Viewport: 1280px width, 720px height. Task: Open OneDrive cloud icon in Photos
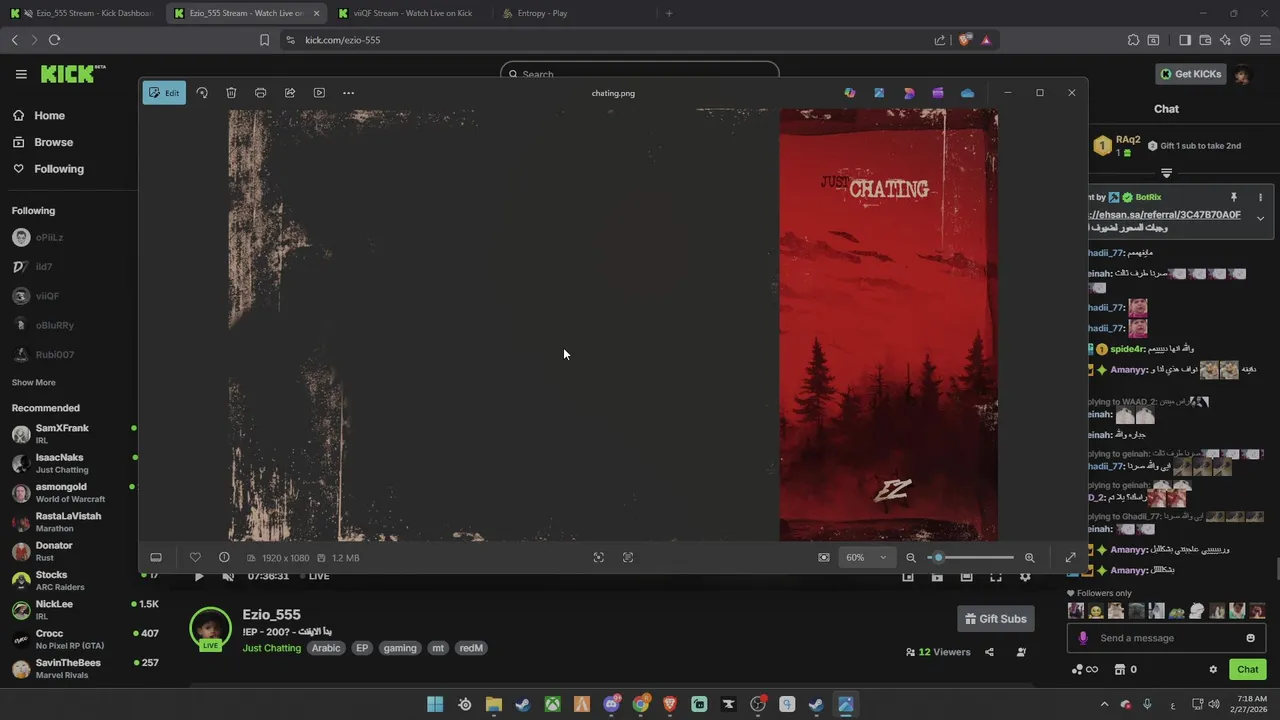967,93
